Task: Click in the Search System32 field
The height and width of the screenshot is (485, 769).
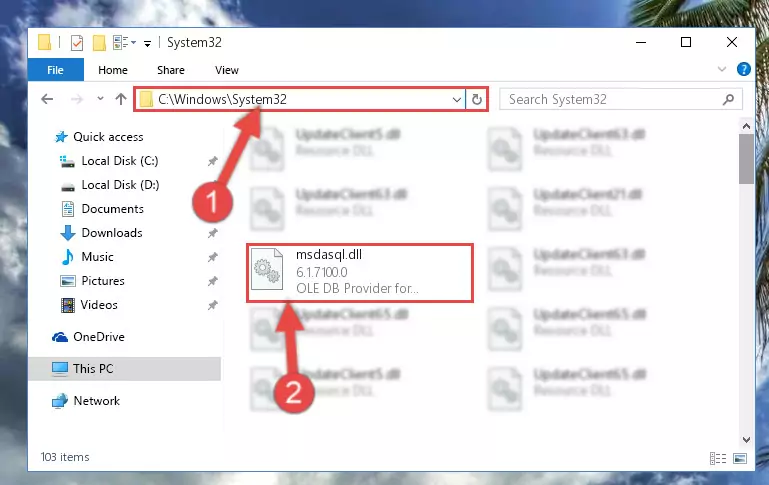Action: pyautogui.click(x=613, y=100)
